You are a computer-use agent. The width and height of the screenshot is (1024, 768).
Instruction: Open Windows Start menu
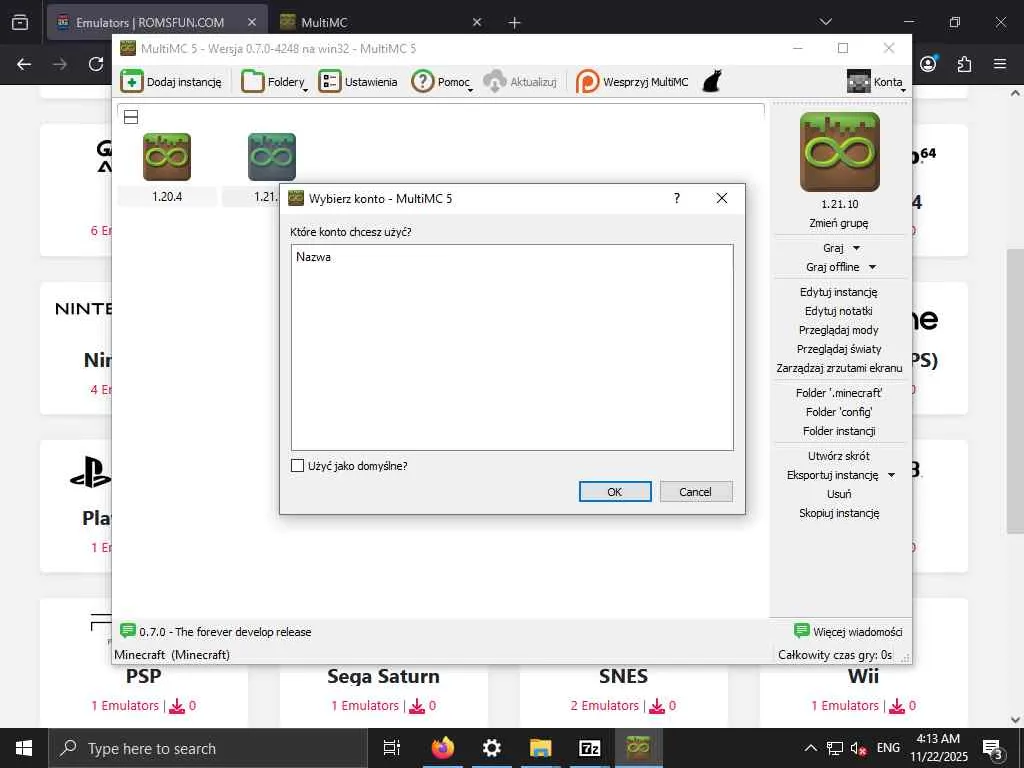pyautogui.click(x=24, y=748)
